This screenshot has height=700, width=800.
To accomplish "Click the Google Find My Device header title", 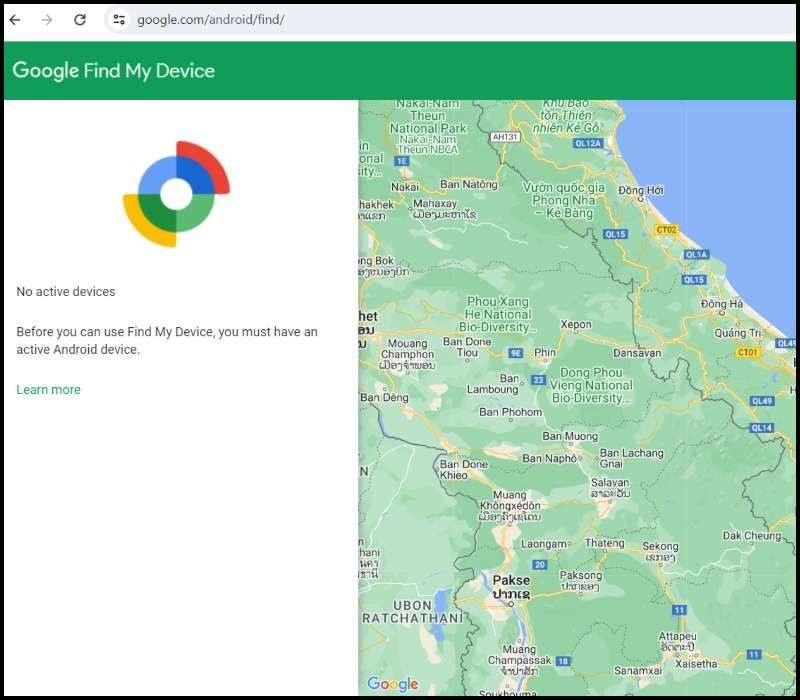I will (114, 71).
